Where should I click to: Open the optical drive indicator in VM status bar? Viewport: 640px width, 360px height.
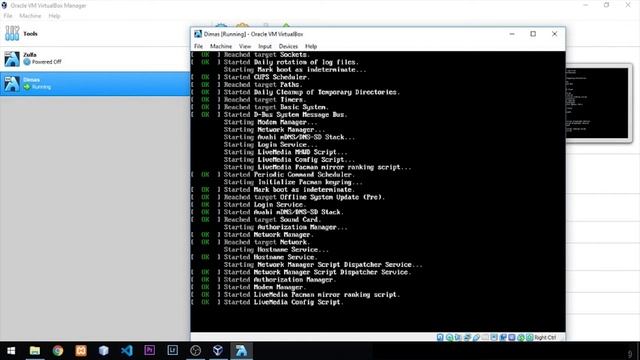449,338
